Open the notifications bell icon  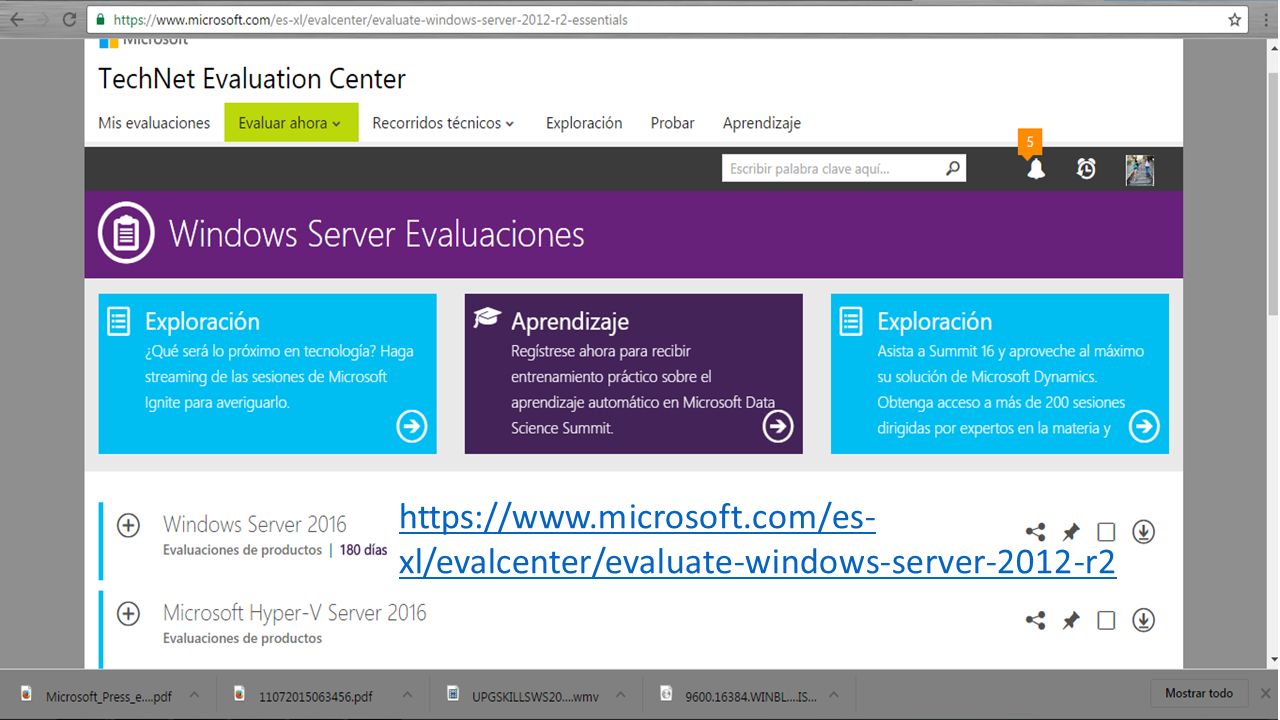[x=1036, y=169]
